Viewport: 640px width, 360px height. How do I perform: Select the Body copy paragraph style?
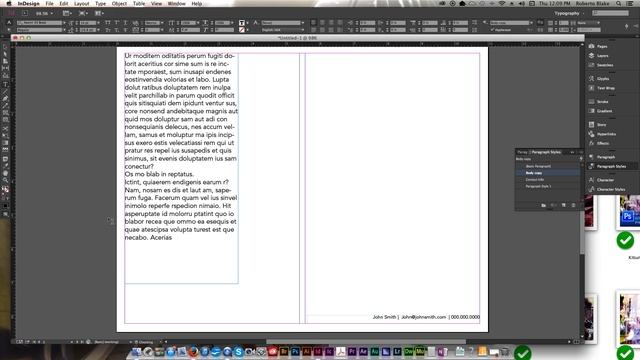coord(548,173)
